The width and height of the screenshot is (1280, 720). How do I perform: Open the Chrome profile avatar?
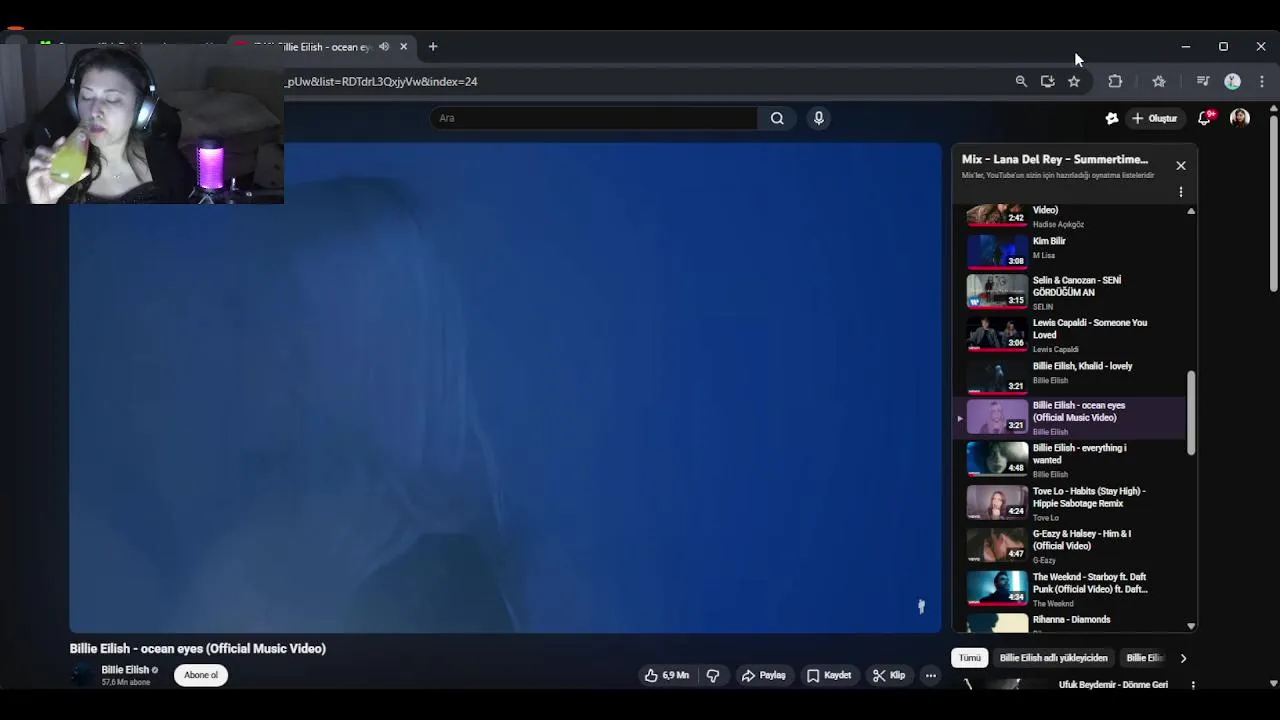[x=1233, y=82]
